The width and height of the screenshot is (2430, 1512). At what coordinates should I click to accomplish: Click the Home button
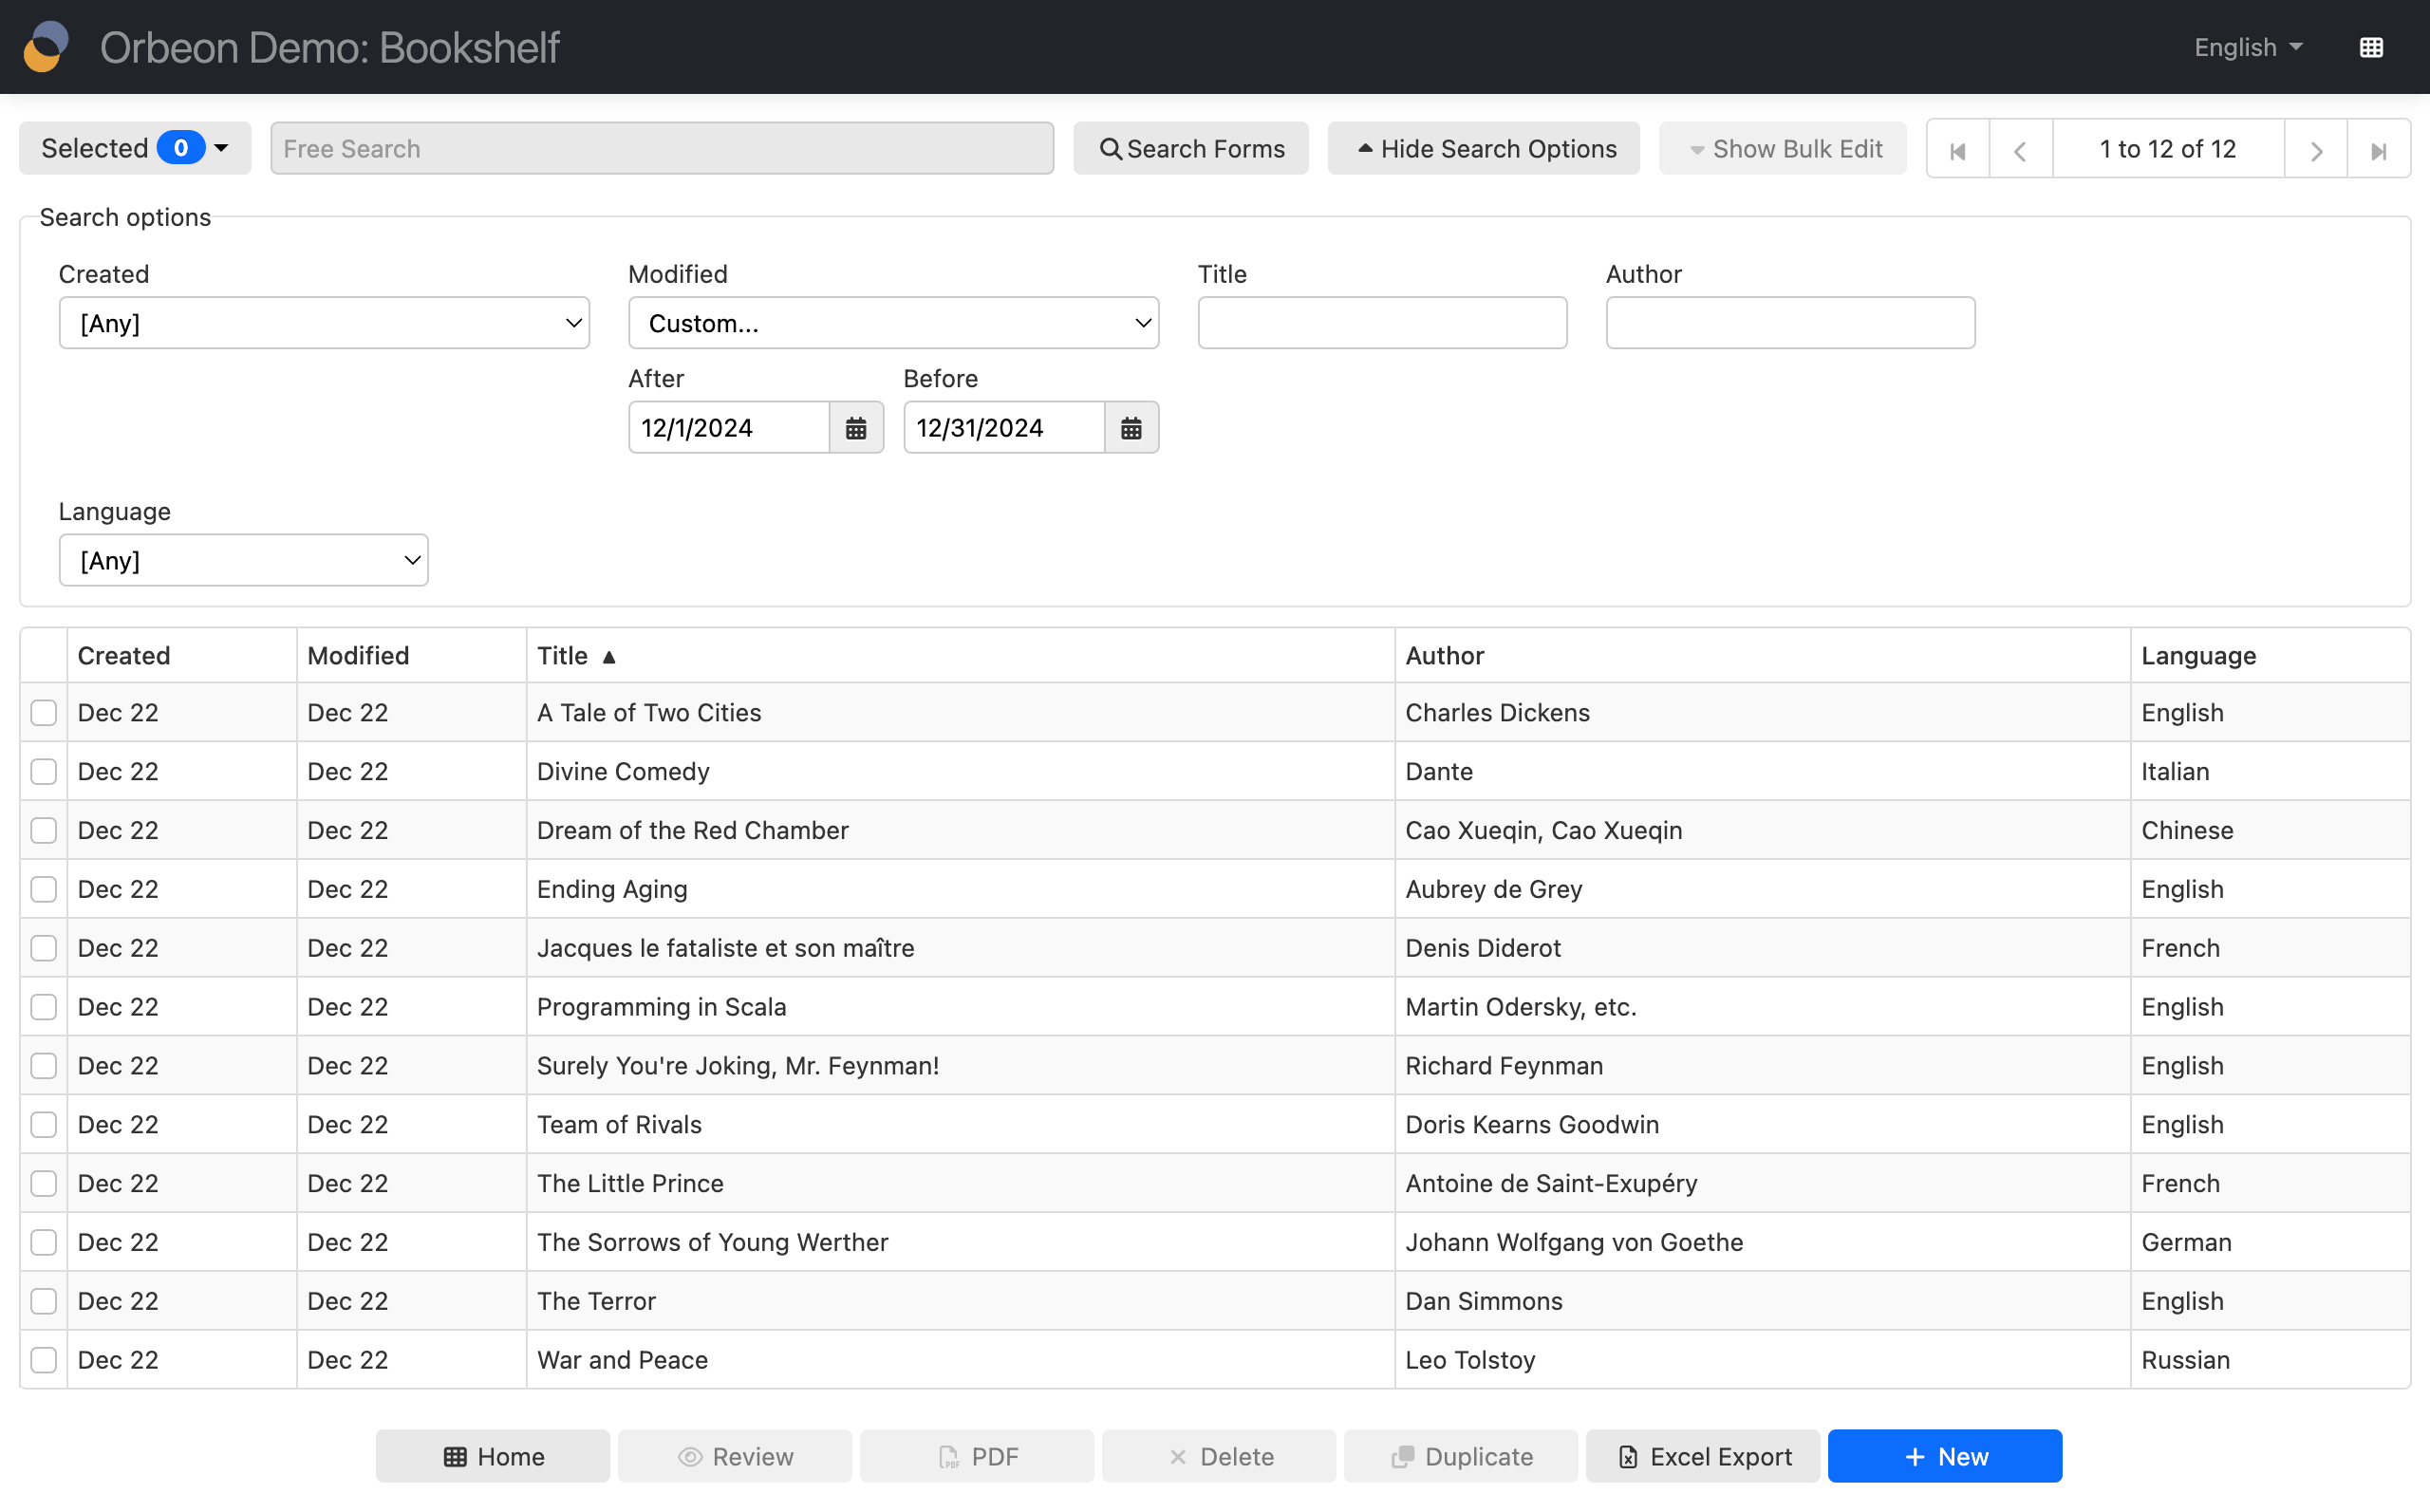[x=493, y=1457]
